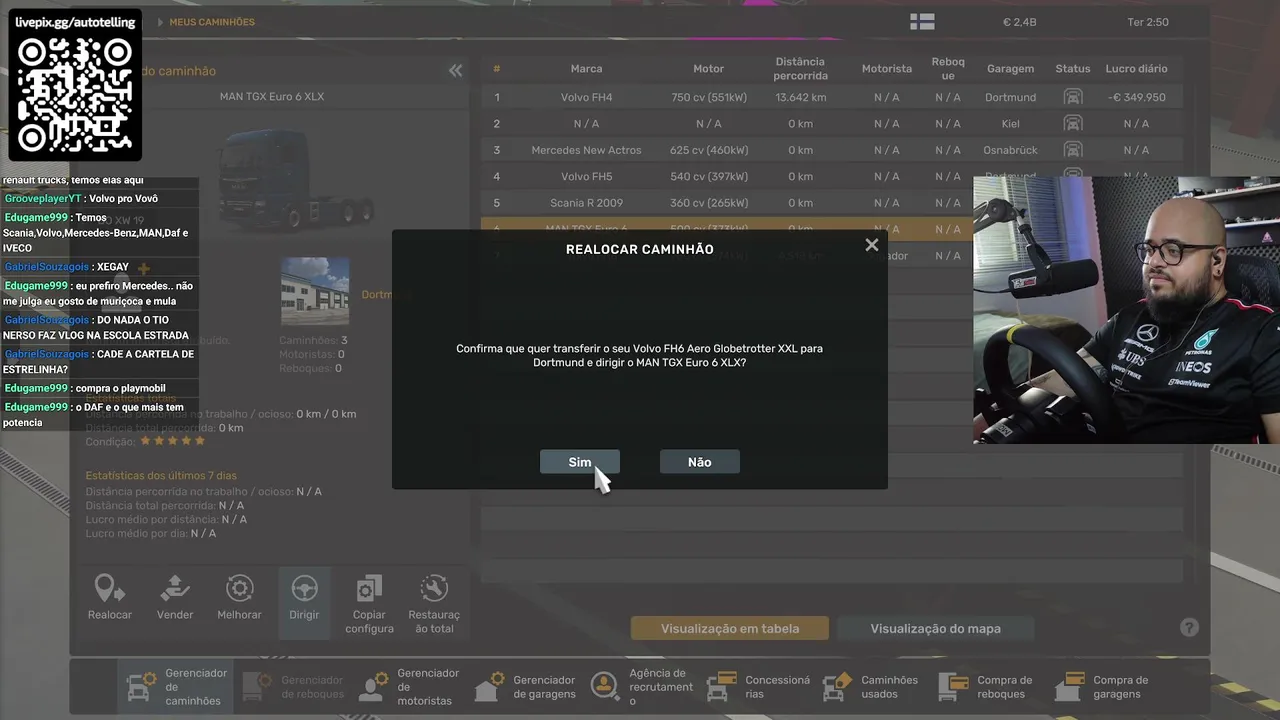Screen dimensions: 1280x720
Task: Click the Kiel garage cell
Action: tap(1010, 124)
